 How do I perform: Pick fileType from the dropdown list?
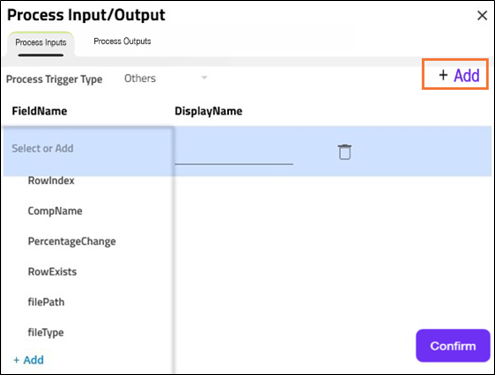pos(46,333)
